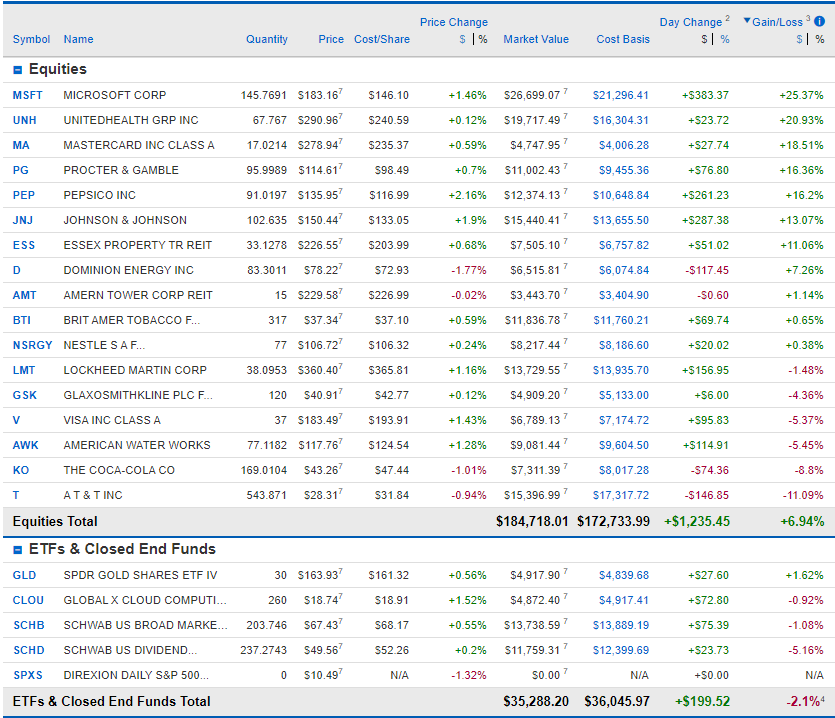Click Equities Total day change +$1,235.45
Image resolution: width=835 pixels, height=718 pixels.
[697, 521]
